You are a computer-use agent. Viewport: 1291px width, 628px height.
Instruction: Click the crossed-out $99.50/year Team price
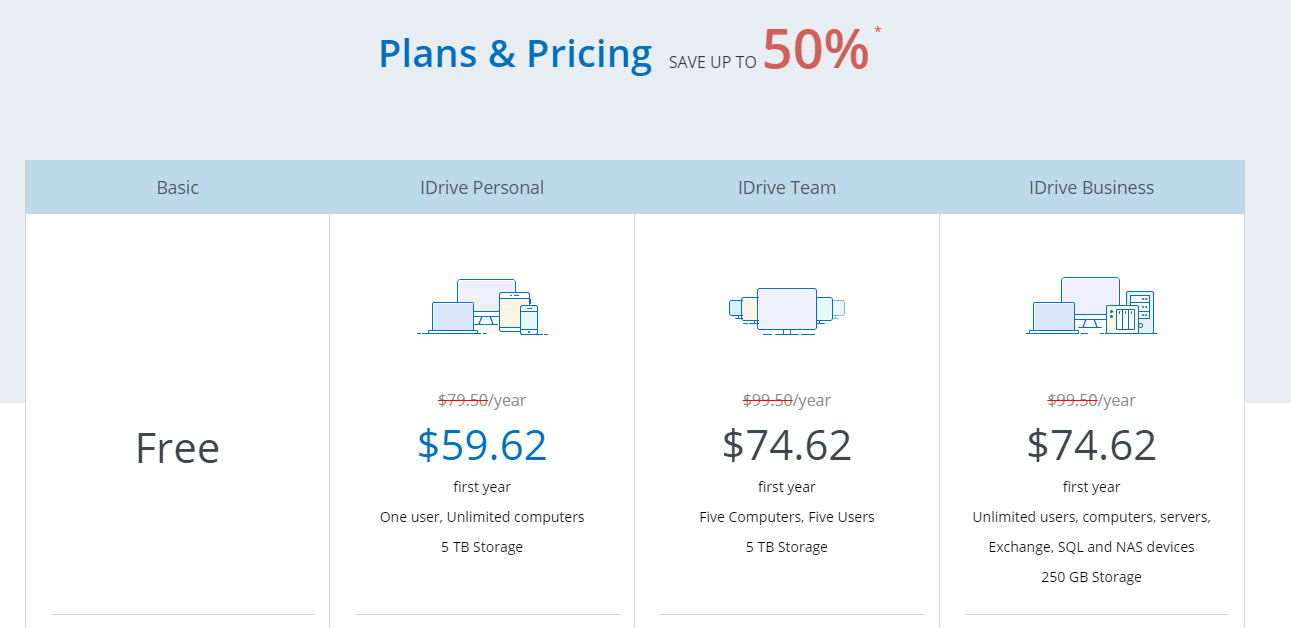coord(787,400)
